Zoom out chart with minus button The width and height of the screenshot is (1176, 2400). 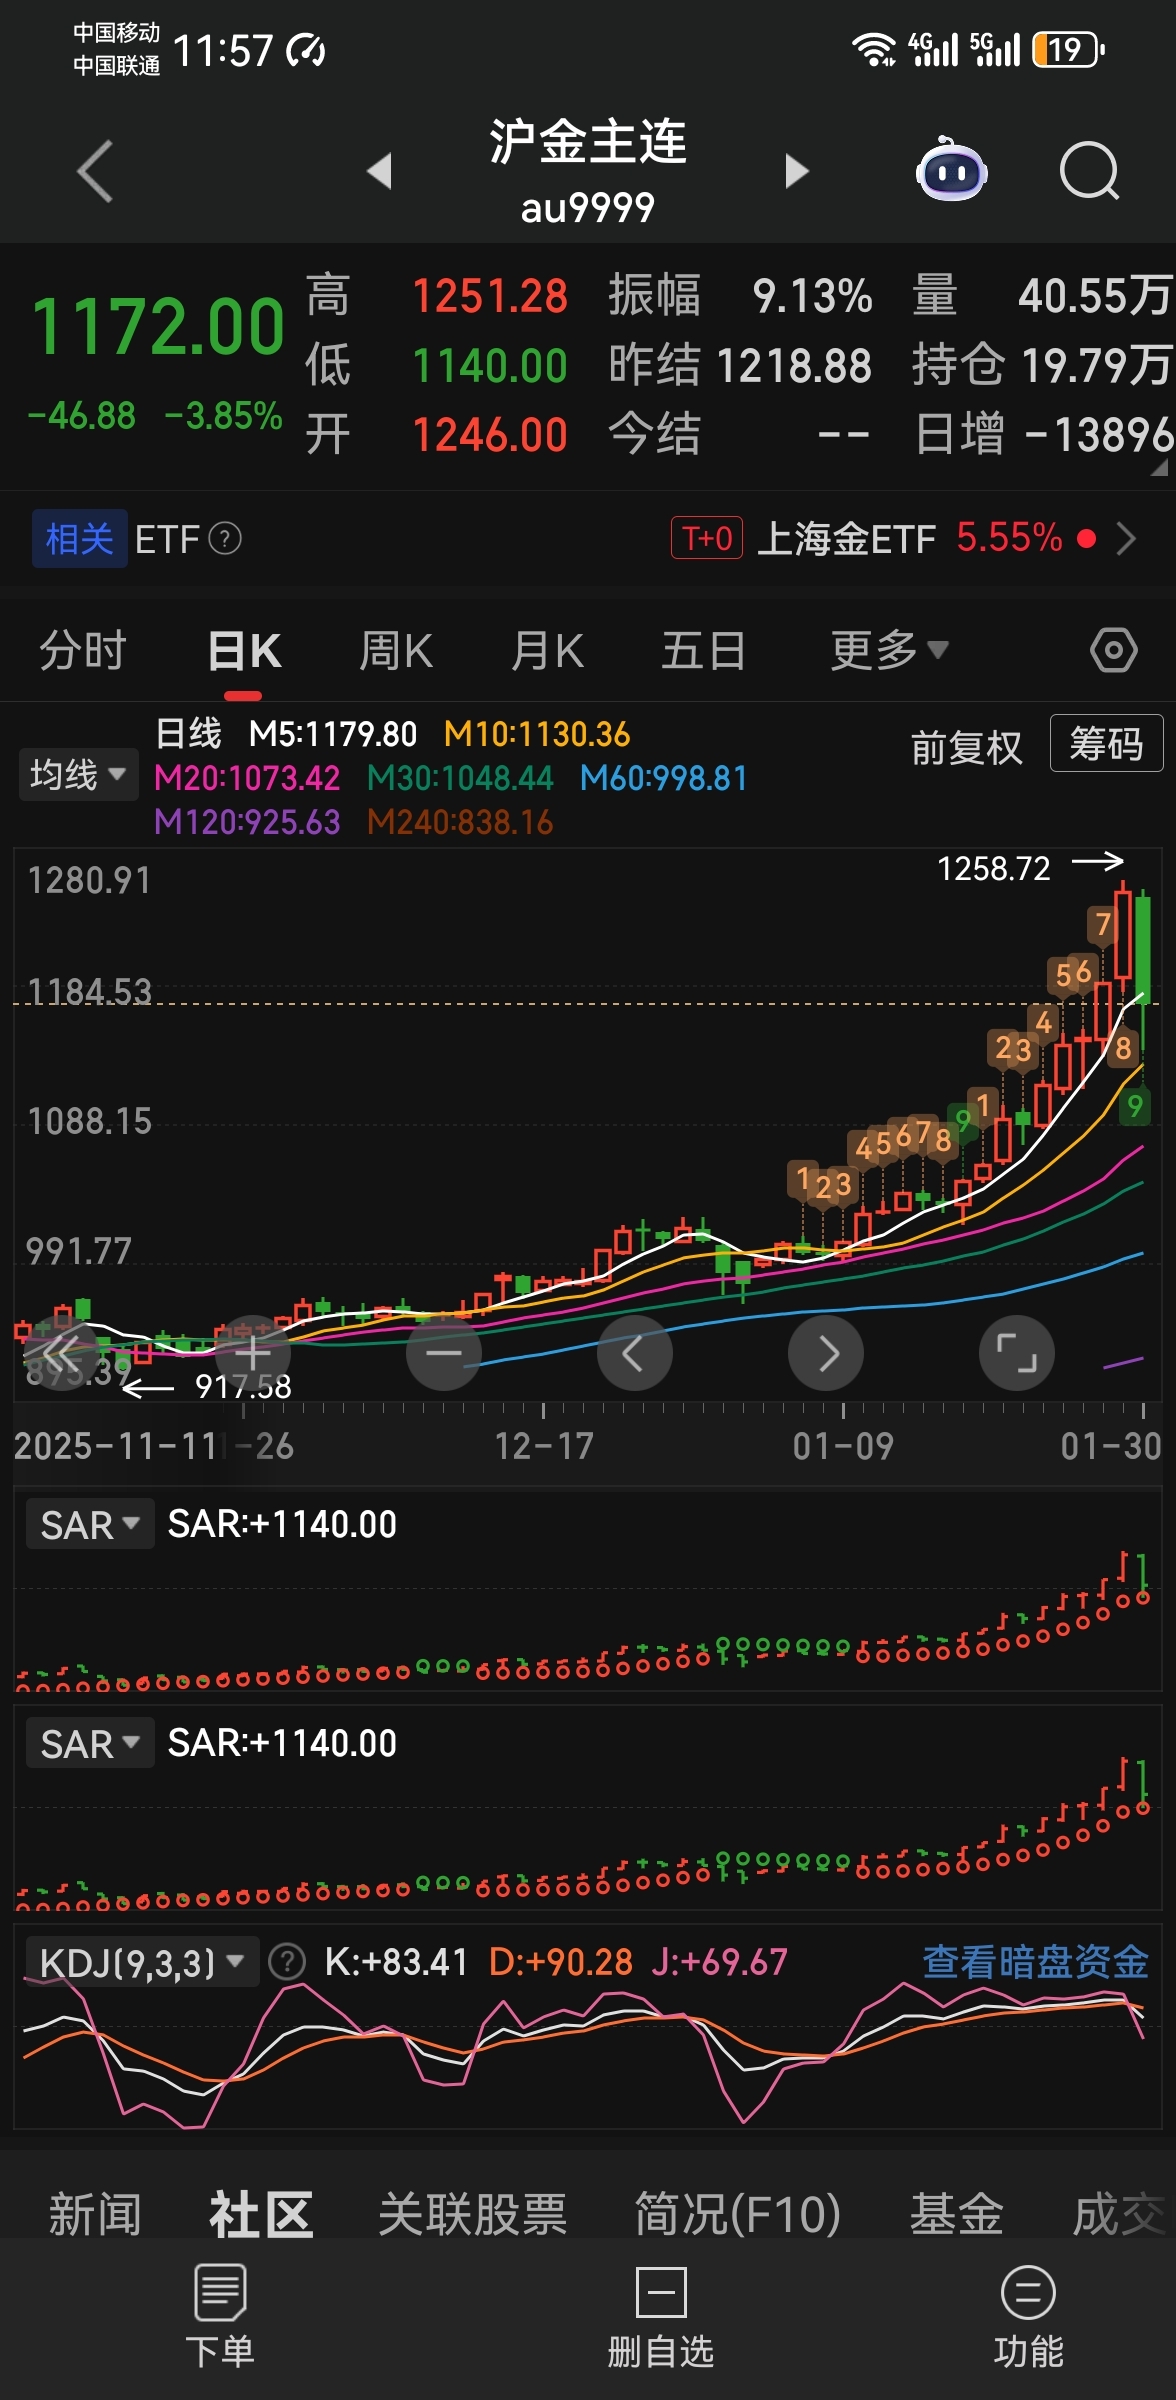(444, 1353)
